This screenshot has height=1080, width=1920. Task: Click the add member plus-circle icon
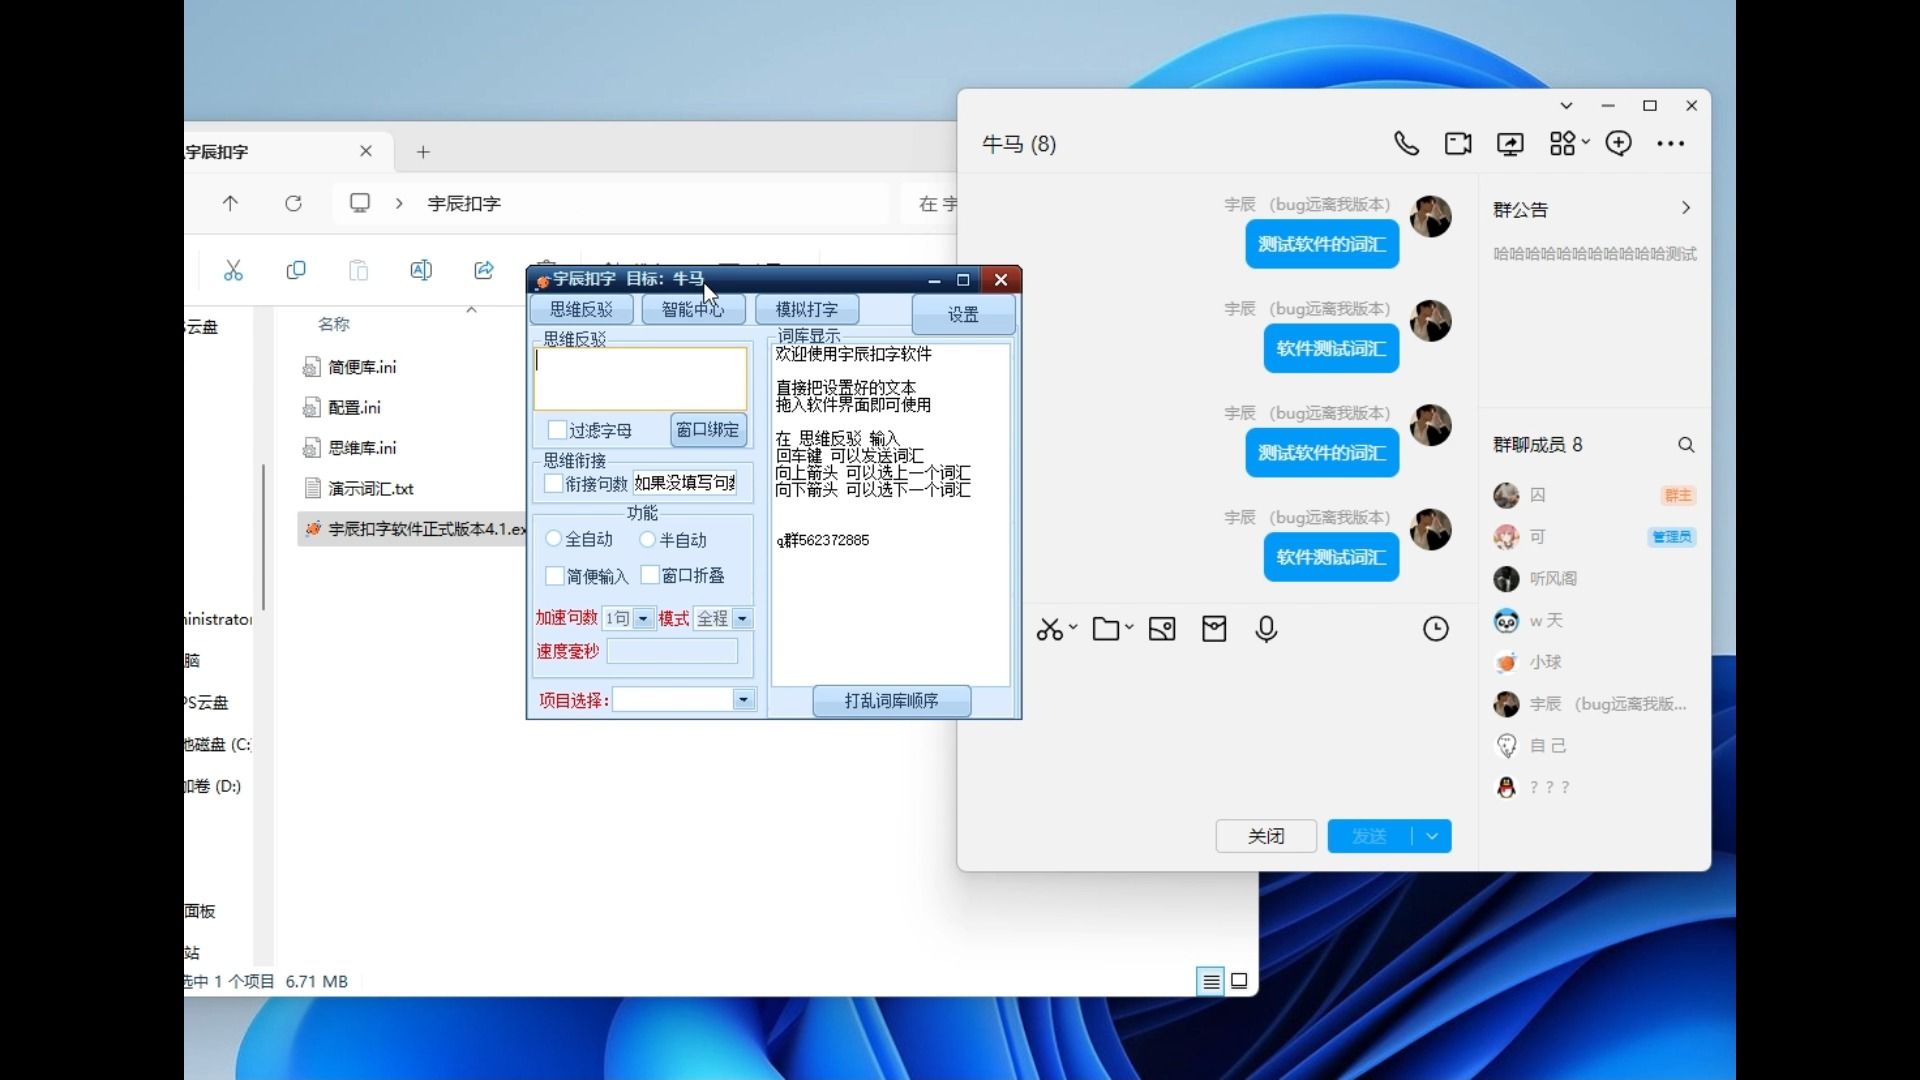[x=1618, y=144]
